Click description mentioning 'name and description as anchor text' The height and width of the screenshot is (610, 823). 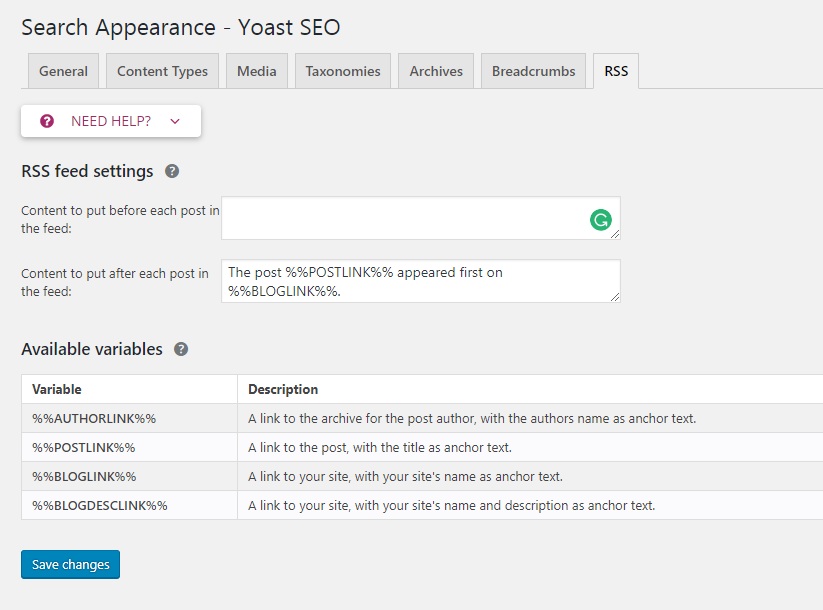(x=451, y=505)
